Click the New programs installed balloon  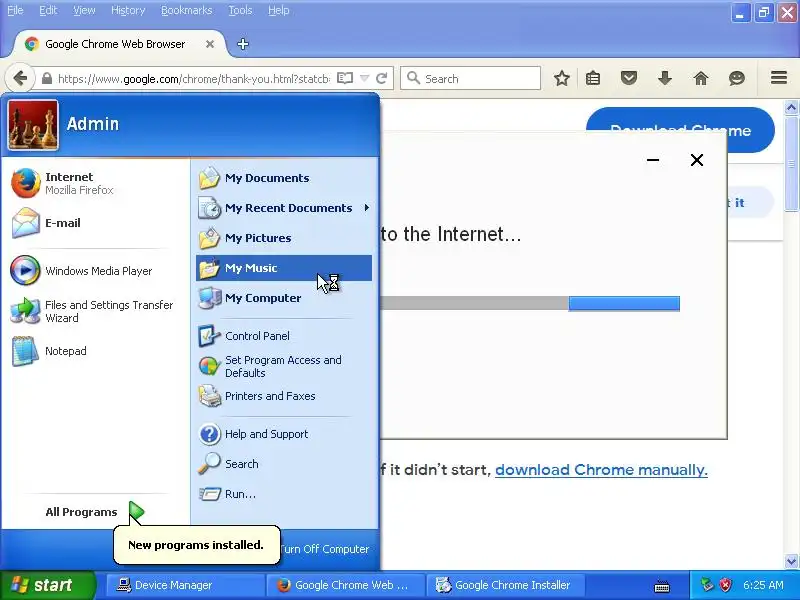pos(196,545)
